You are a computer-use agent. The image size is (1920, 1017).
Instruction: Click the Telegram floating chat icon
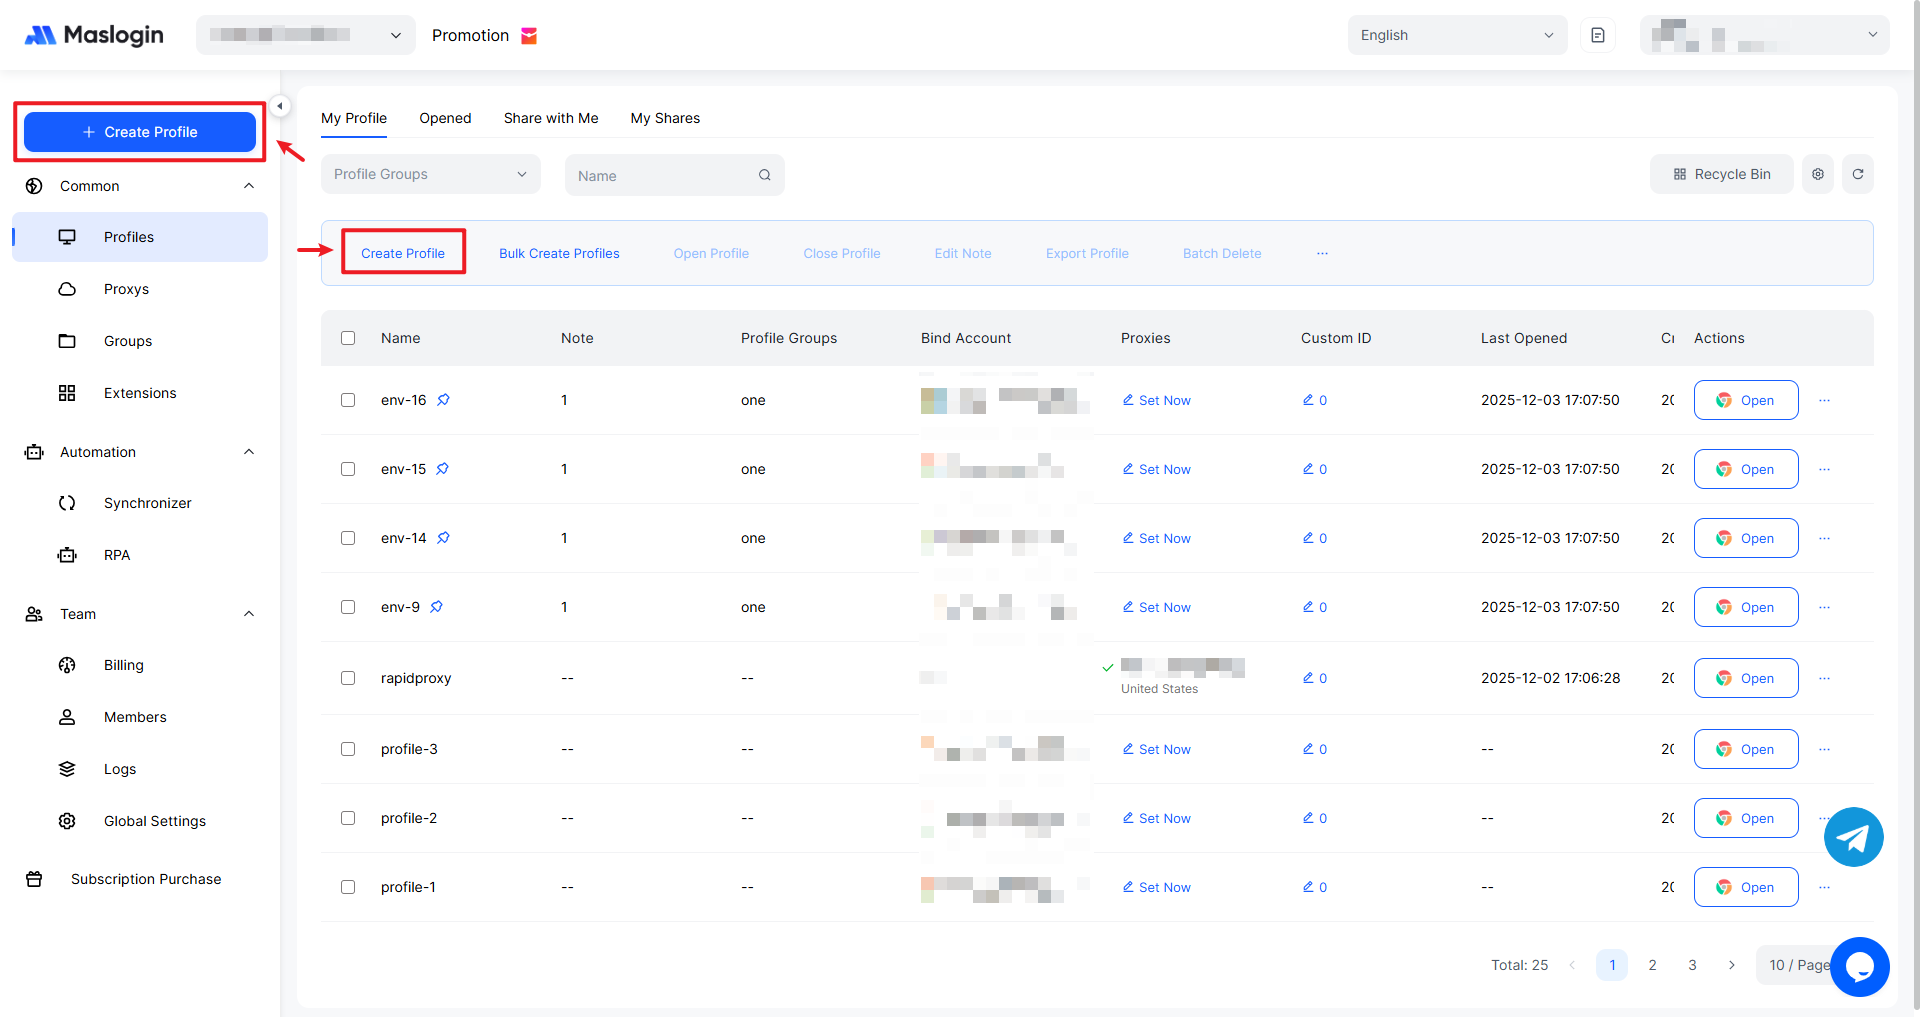(1853, 837)
